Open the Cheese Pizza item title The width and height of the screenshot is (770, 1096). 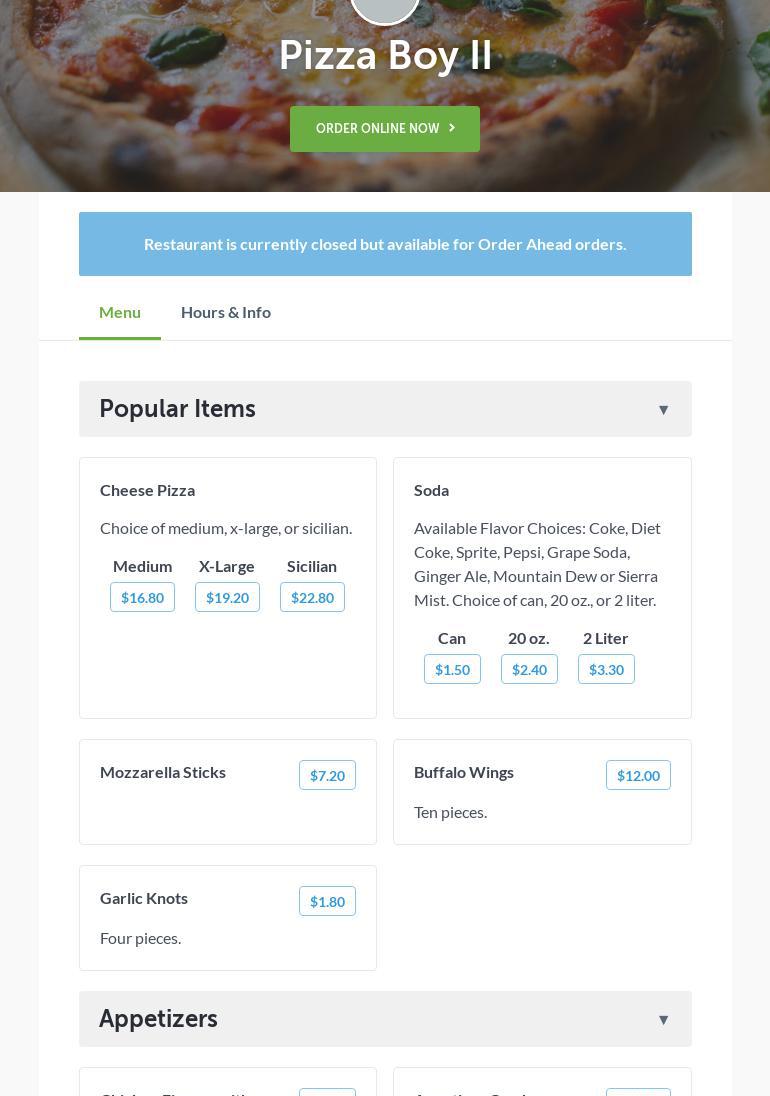[x=147, y=490]
